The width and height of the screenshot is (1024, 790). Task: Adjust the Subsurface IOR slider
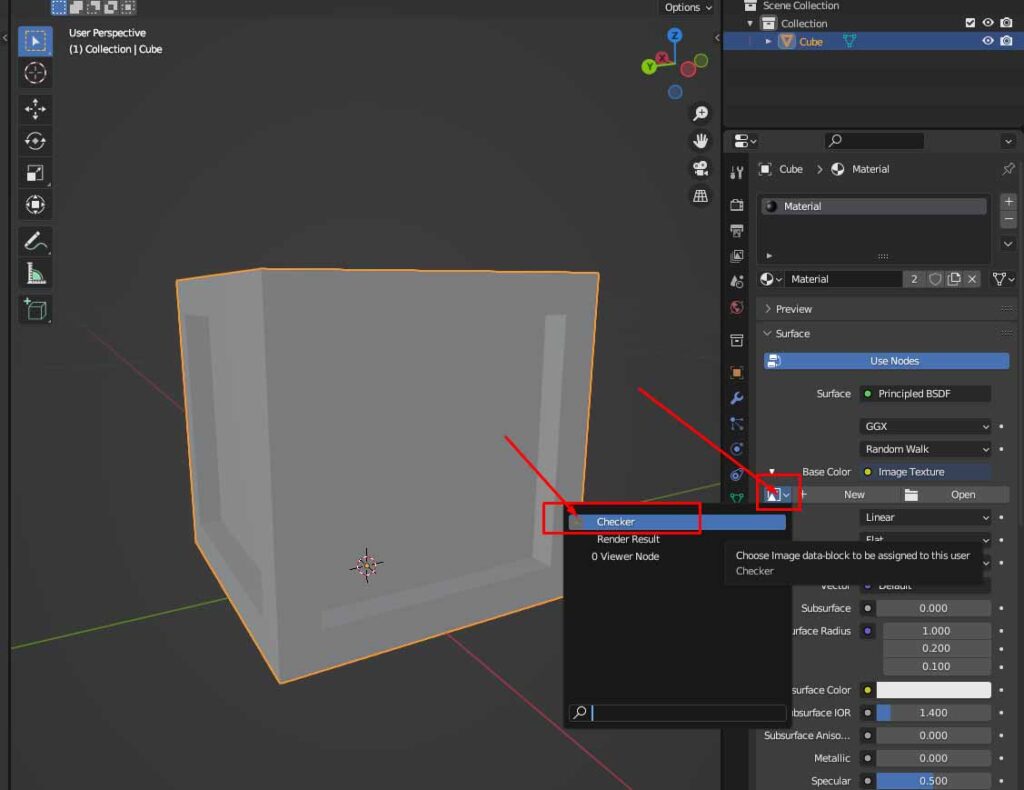pyautogui.click(x=933, y=713)
